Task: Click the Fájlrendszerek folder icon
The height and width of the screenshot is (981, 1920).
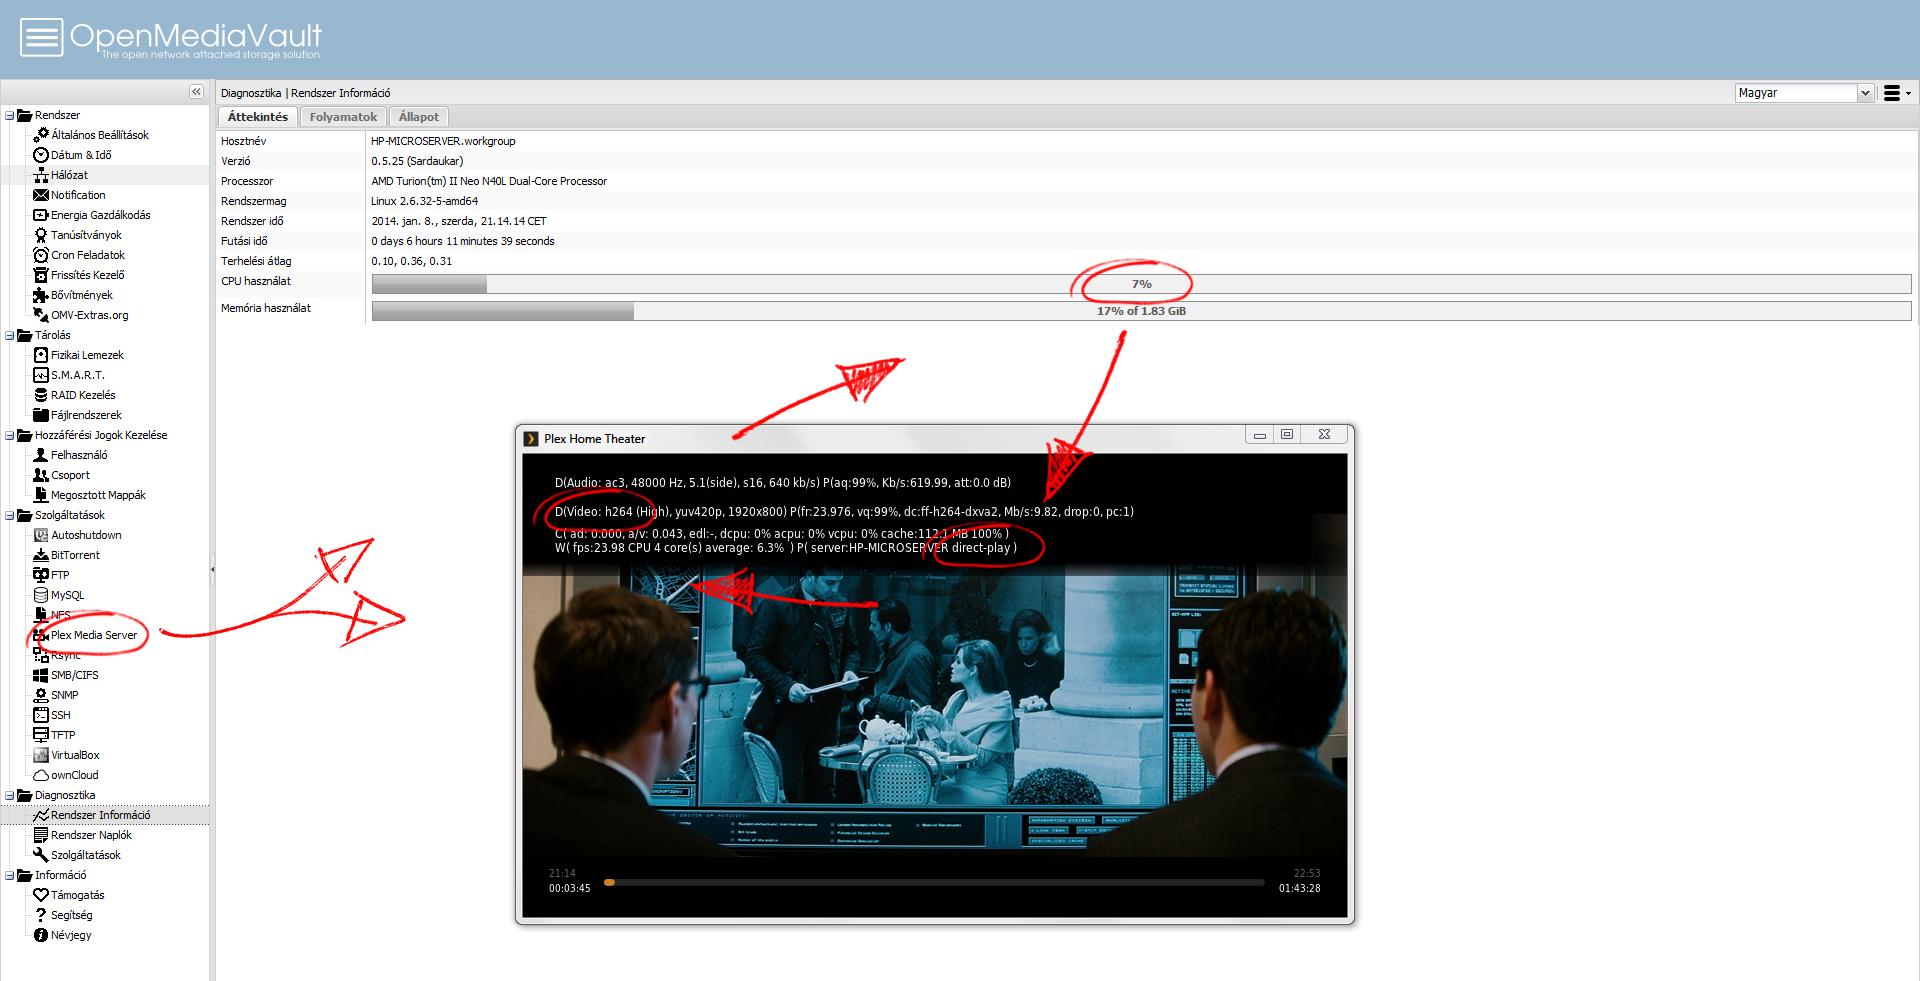Action: click(41, 415)
